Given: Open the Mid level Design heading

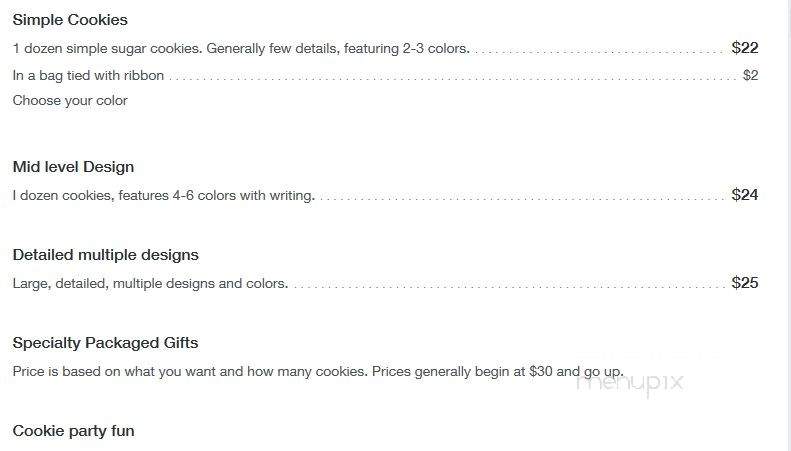Looking at the screenshot, I should (x=73, y=167).
